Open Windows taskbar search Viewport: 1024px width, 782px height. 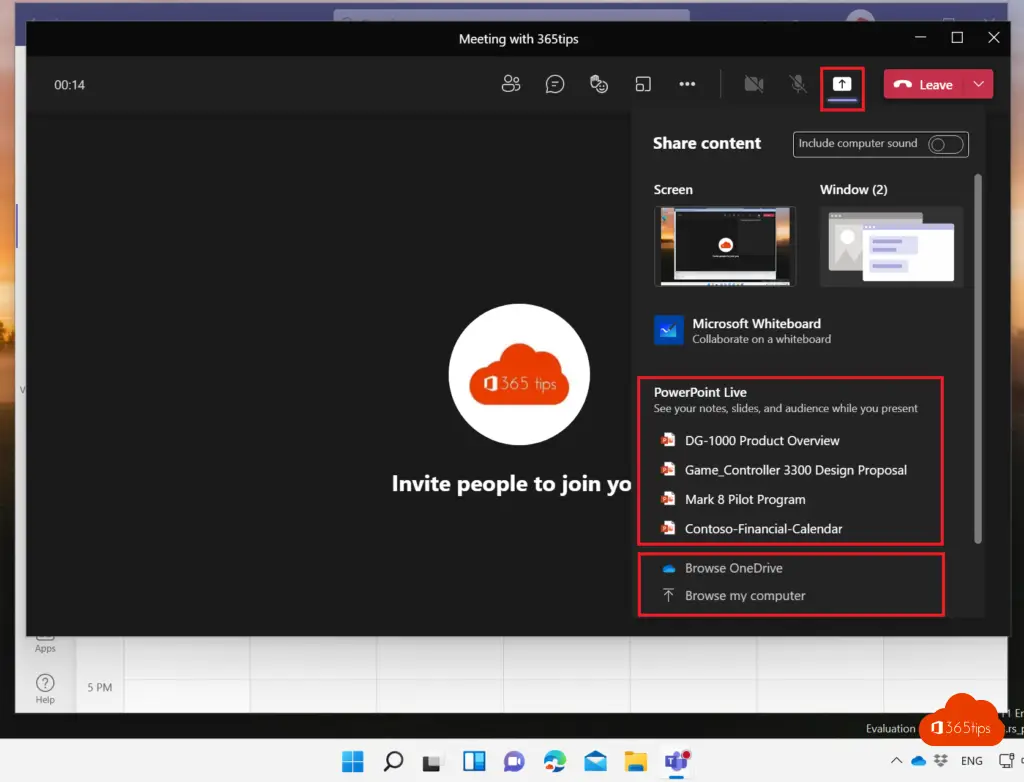(393, 761)
